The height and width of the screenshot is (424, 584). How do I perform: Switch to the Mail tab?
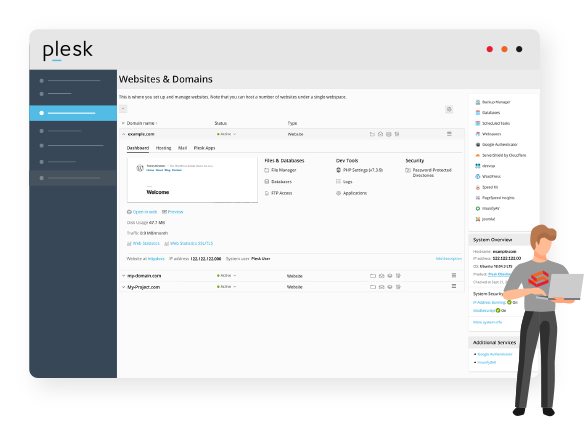click(182, 148)
